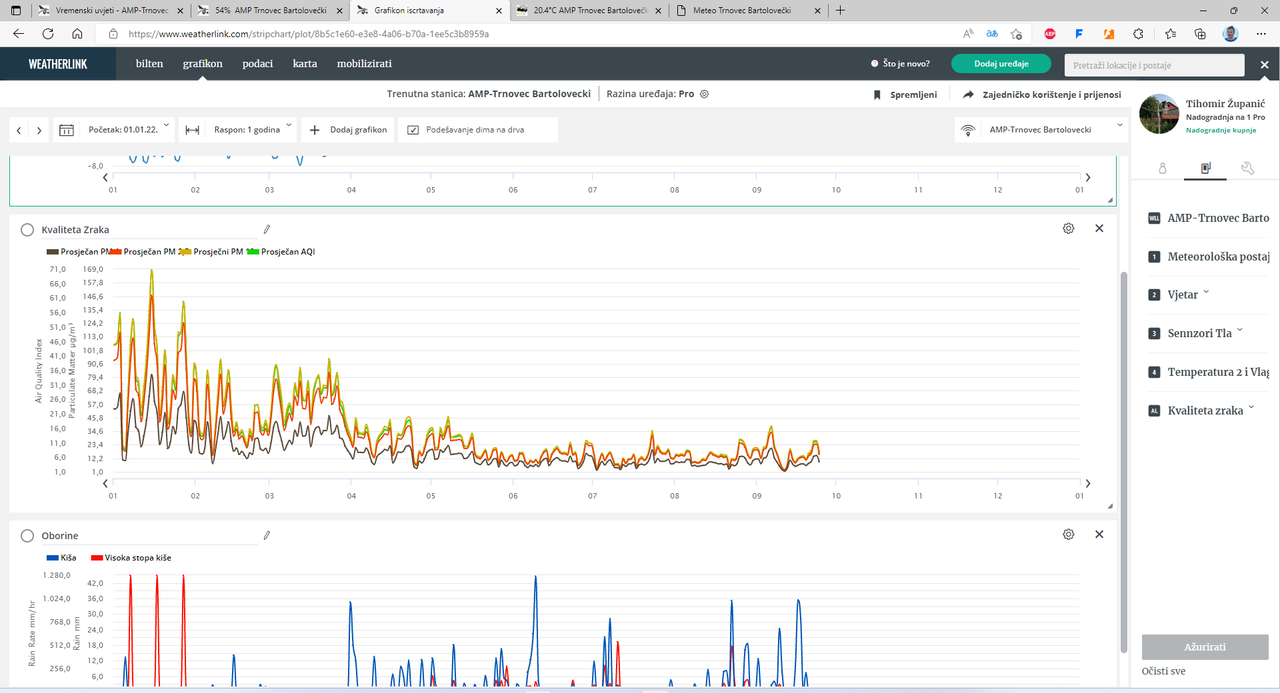Open the devices tab icon in sidebar
Image resolution: width=1280 pixels, height=693 pixels.
(x=1205, y=169)
